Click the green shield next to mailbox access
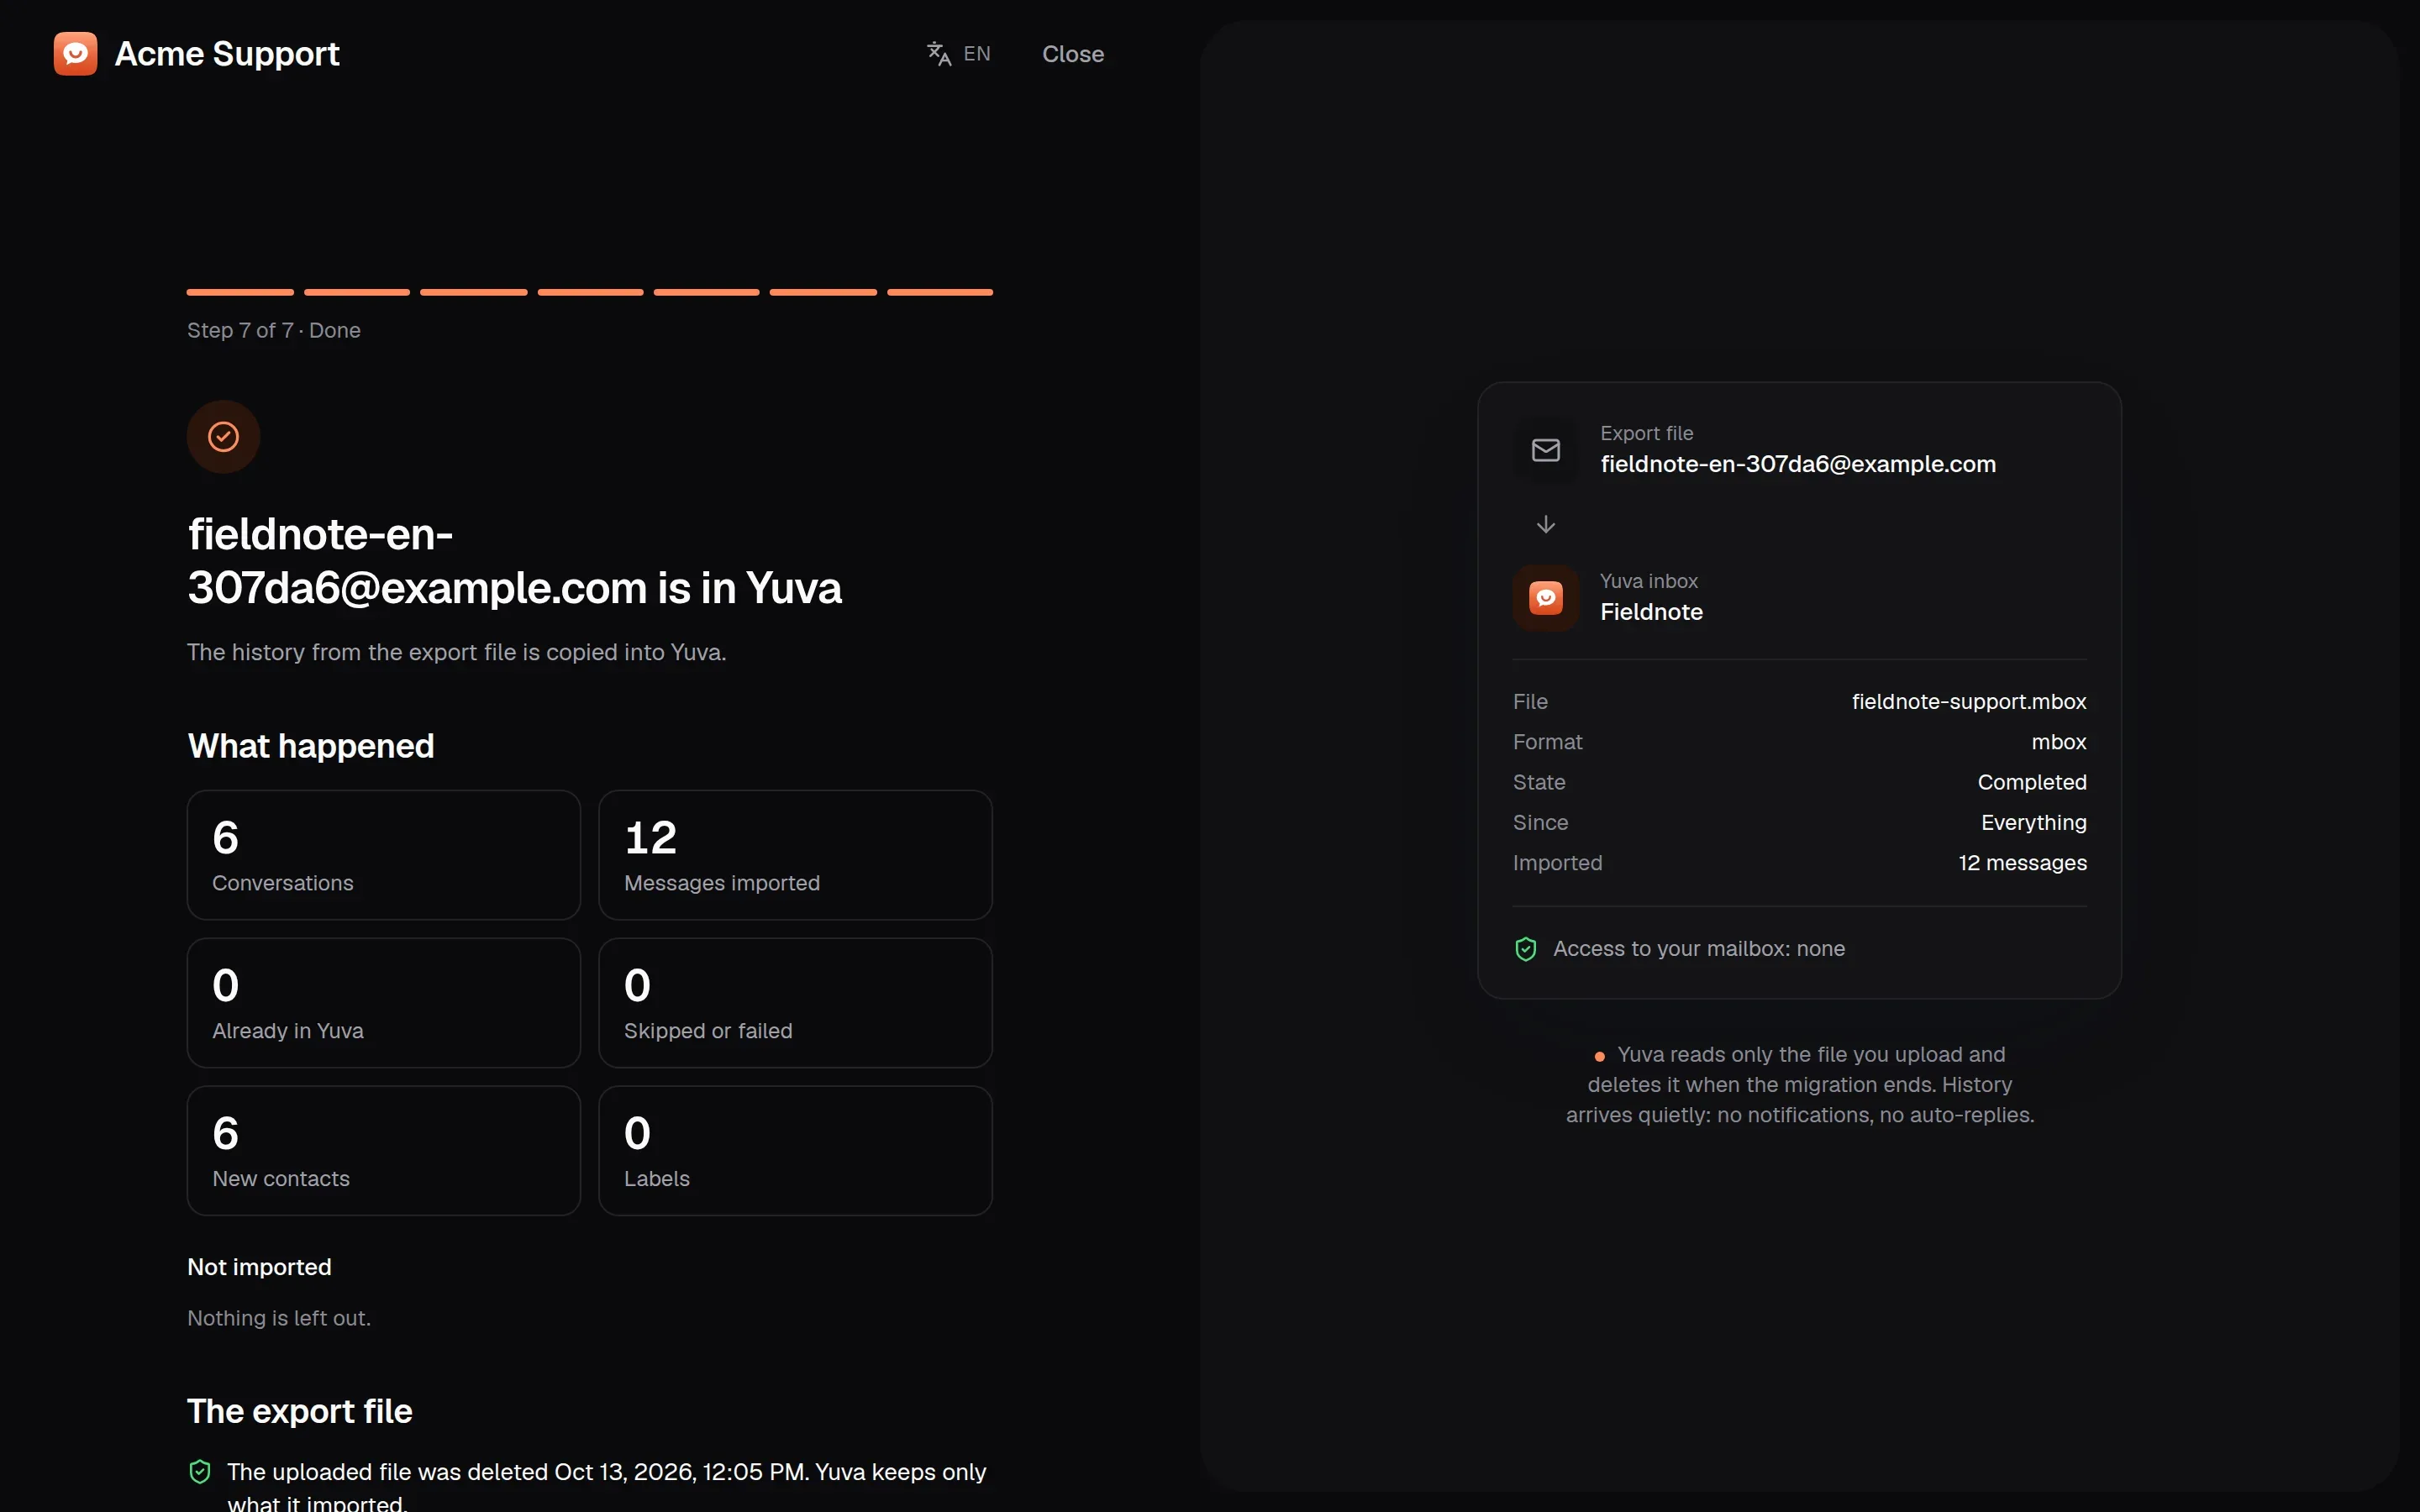 click(1526, 949)
